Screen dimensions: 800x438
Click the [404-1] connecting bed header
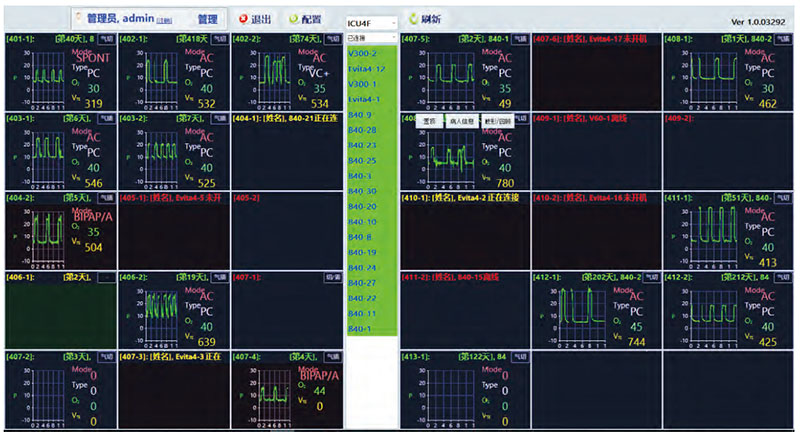[287, 118]
